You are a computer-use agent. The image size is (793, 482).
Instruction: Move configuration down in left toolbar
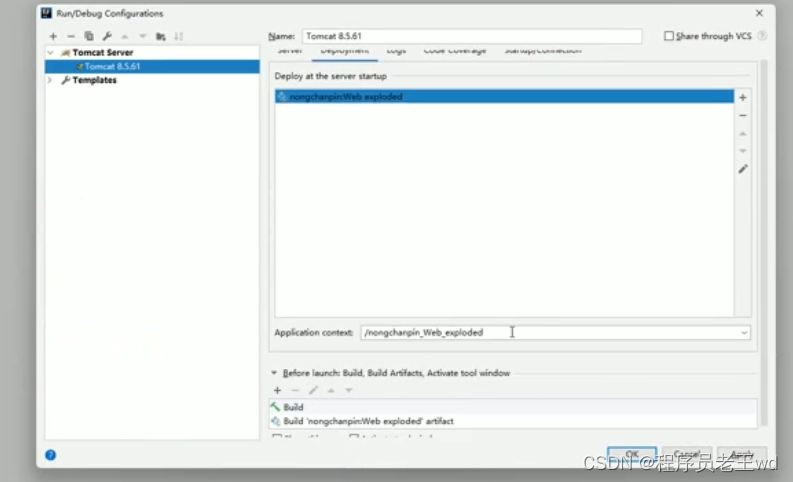[x=143, y=36]
